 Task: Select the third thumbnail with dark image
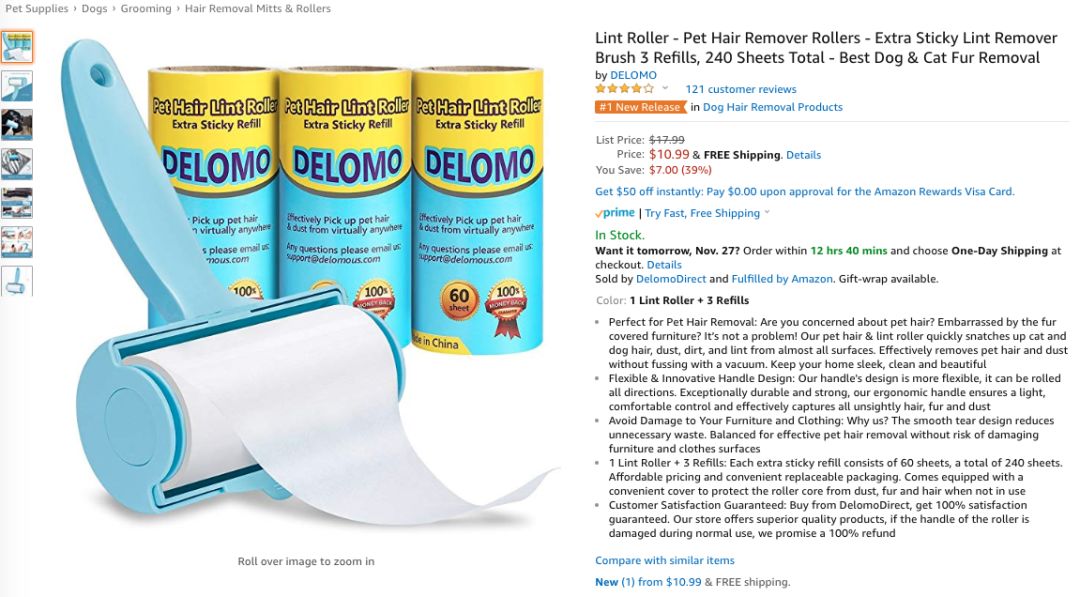tap(17, 125)
